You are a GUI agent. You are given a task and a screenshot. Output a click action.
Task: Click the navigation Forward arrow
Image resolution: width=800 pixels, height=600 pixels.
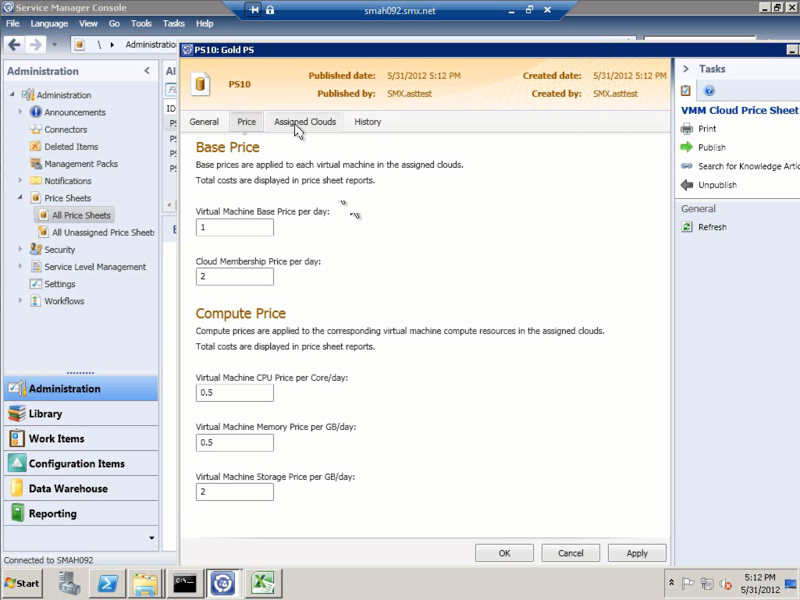35,45
